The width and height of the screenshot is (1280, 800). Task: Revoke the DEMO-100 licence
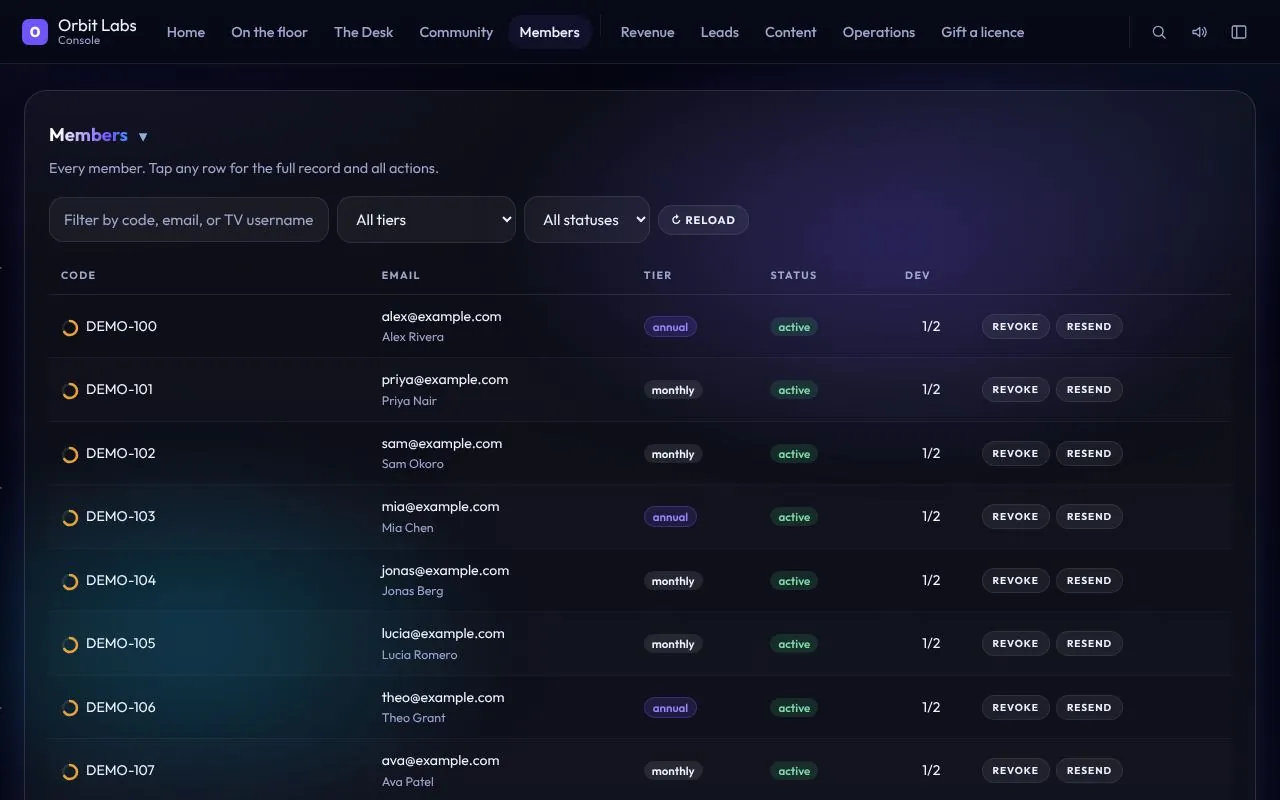coord(1015,326)
